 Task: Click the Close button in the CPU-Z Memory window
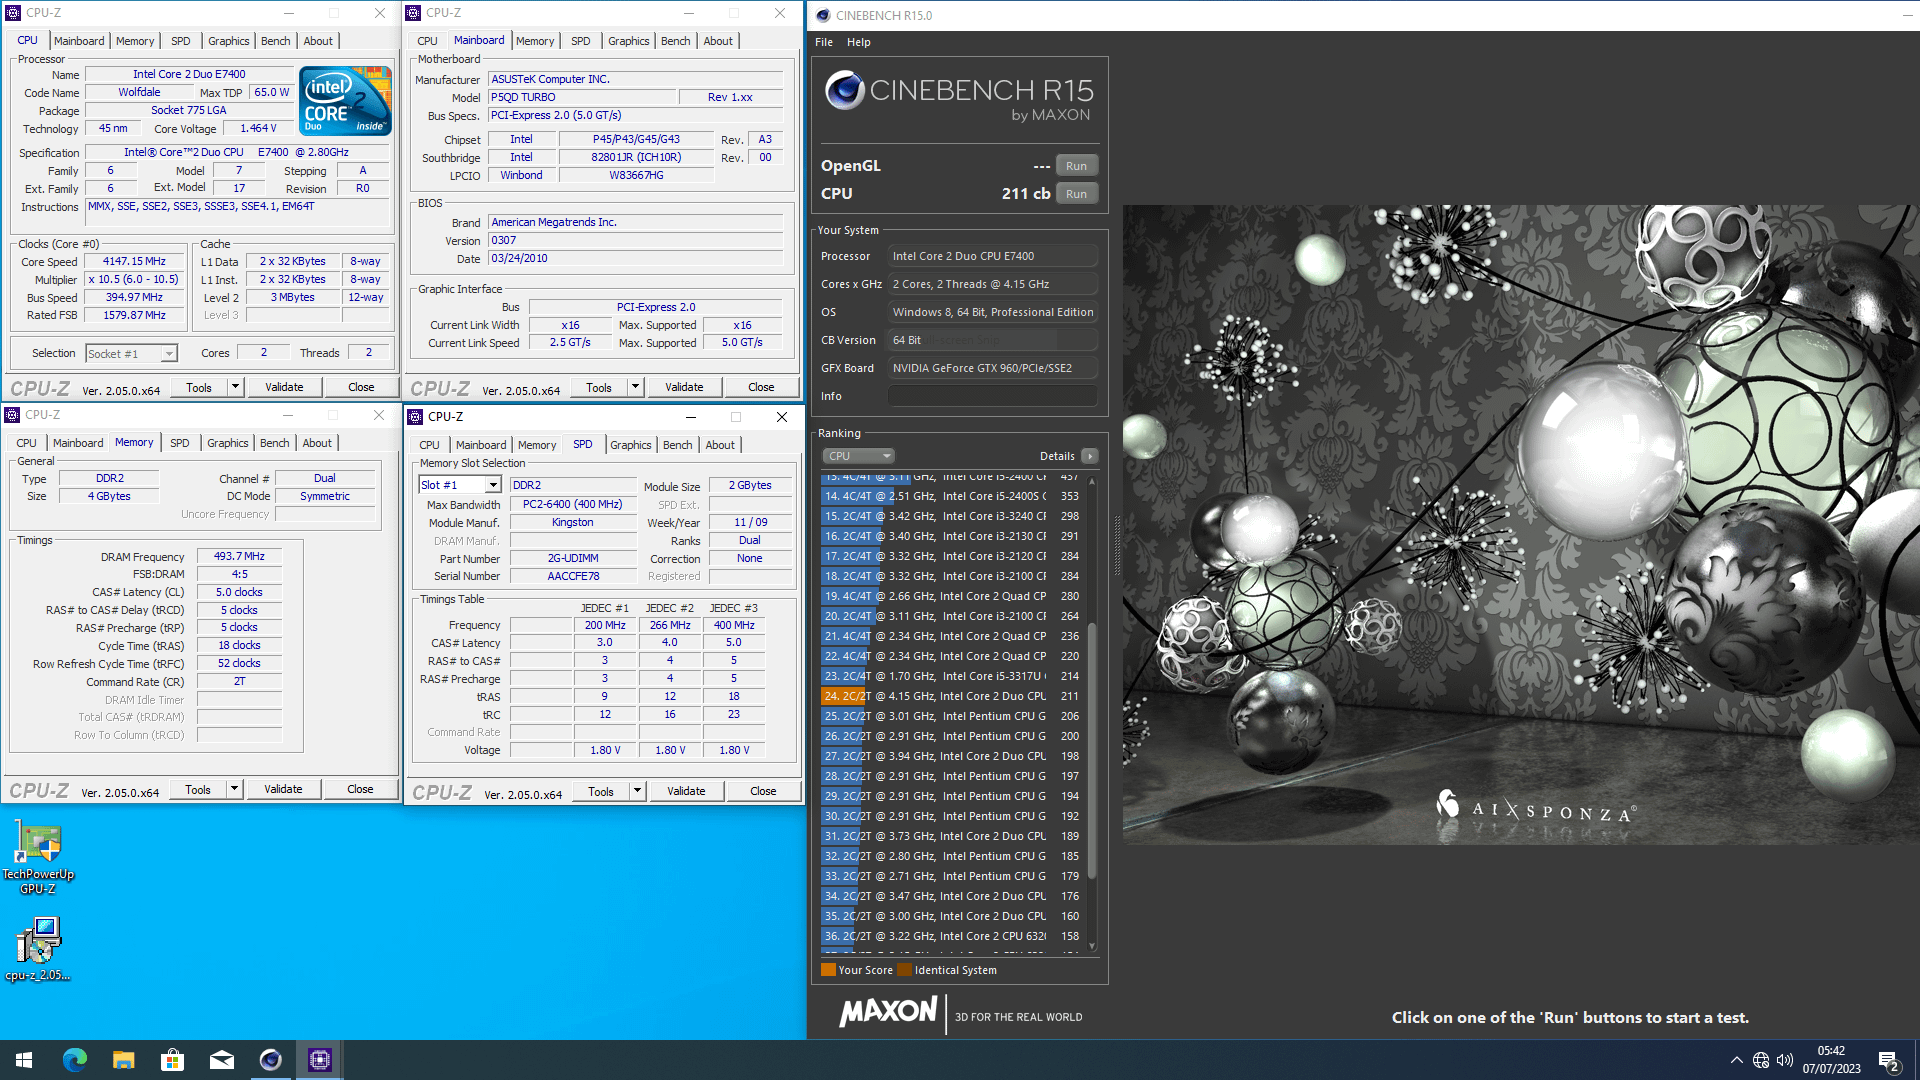[x=360, y=789]
